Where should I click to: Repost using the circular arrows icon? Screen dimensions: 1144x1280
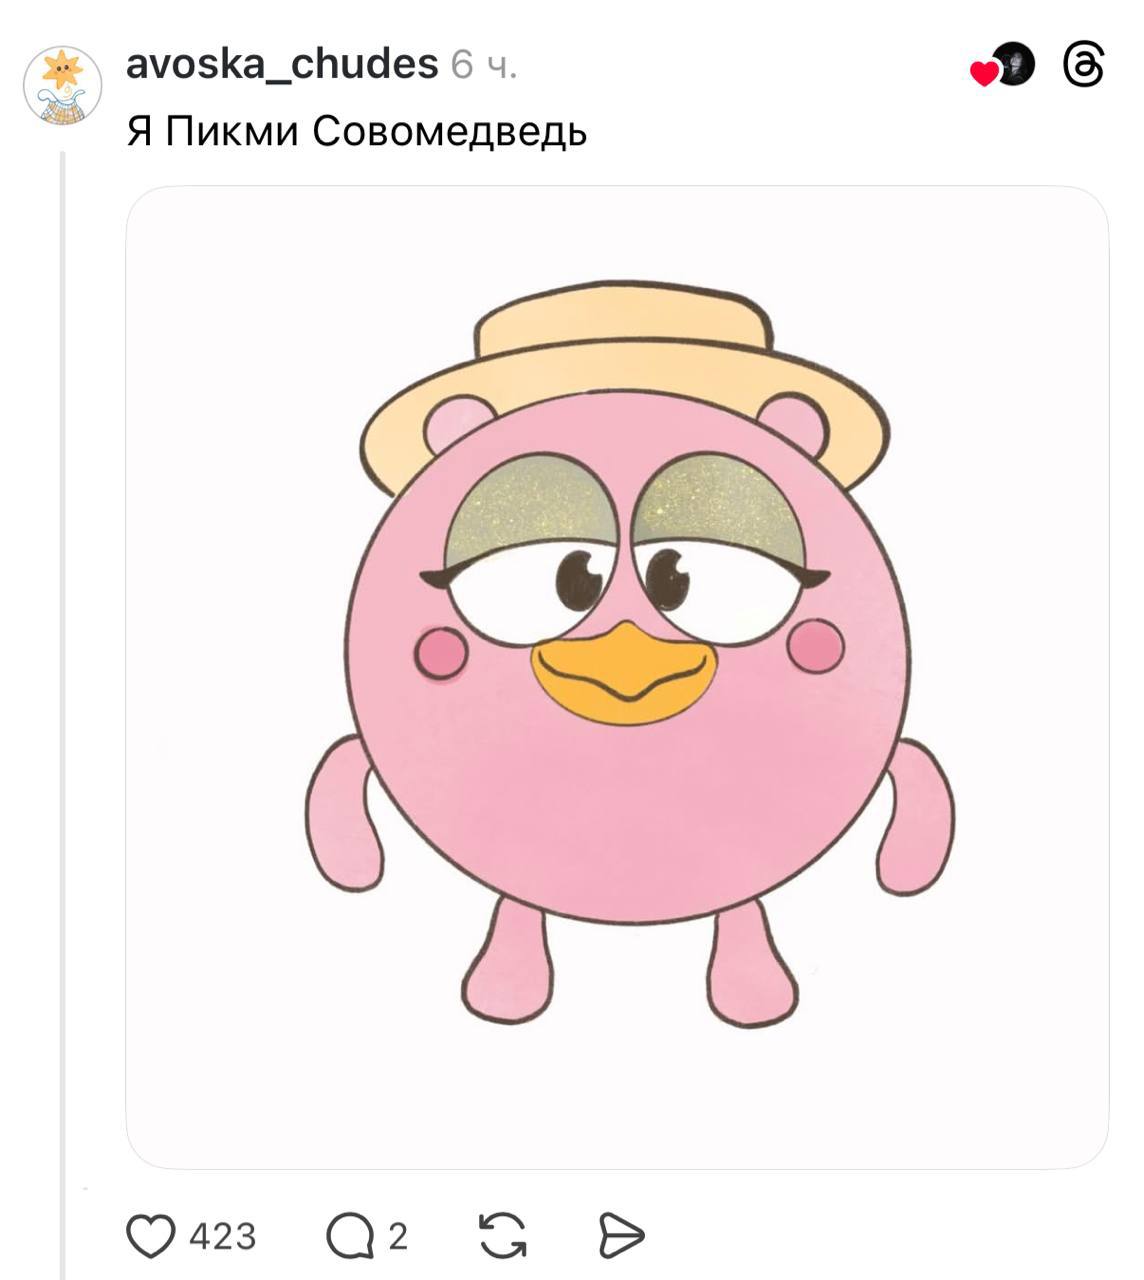click(x=503, y=1235)
